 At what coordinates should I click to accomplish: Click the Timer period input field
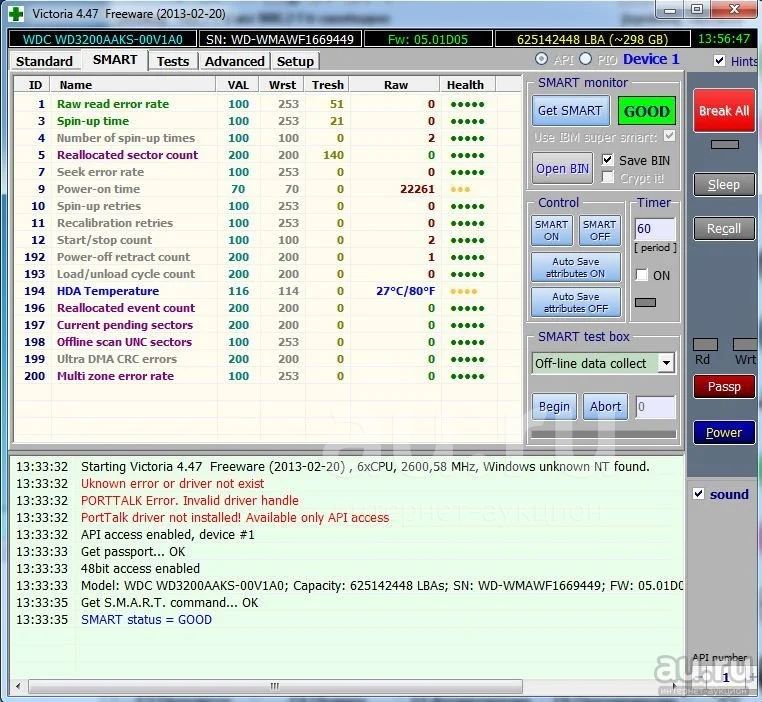(655, 229)
